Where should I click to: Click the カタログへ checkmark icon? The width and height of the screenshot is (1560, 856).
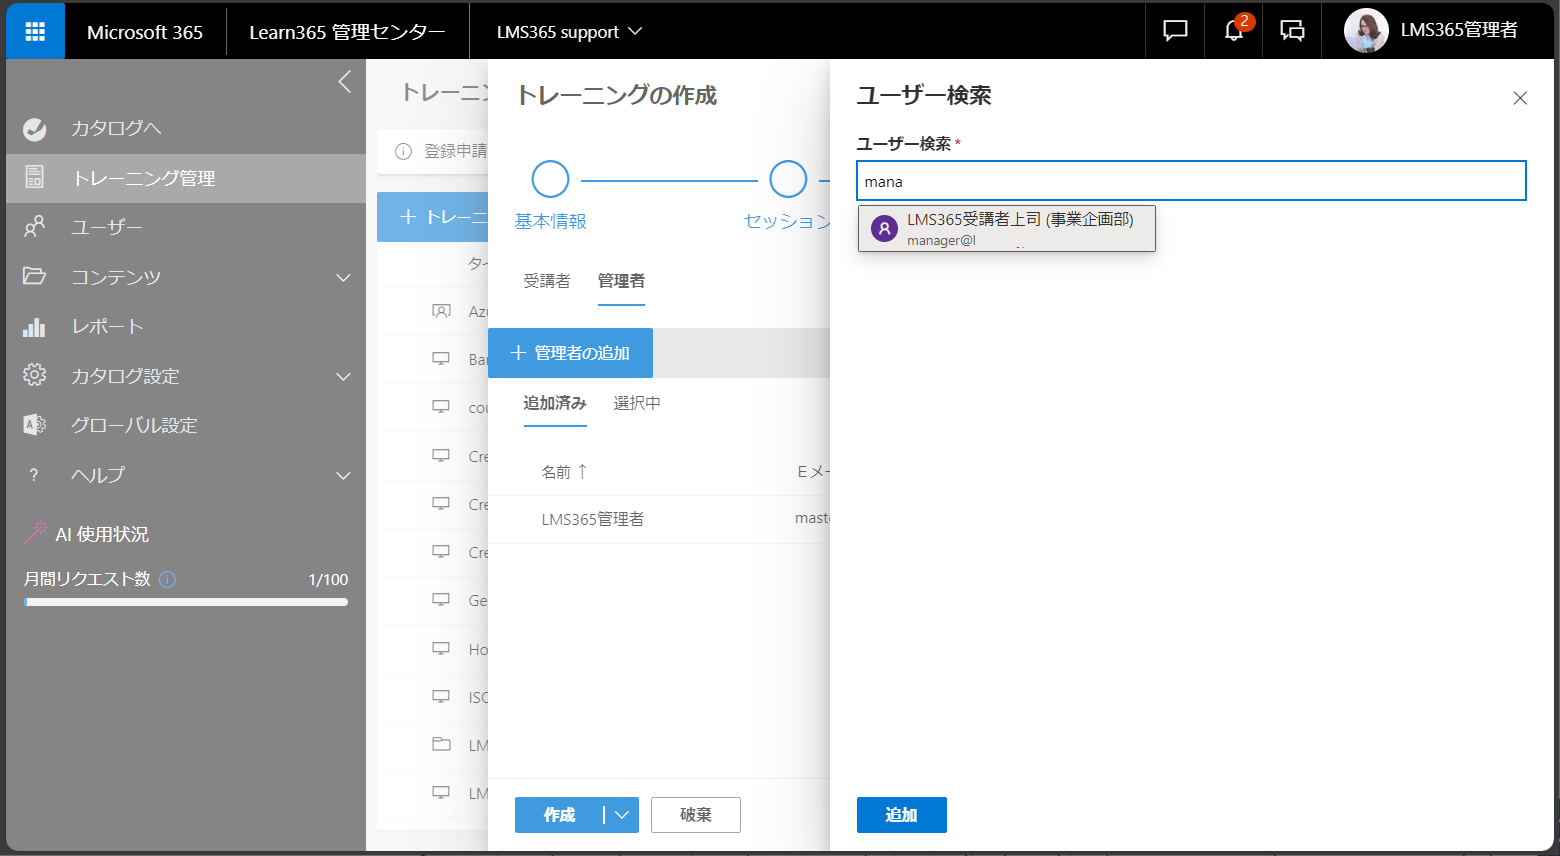point(35,129)
